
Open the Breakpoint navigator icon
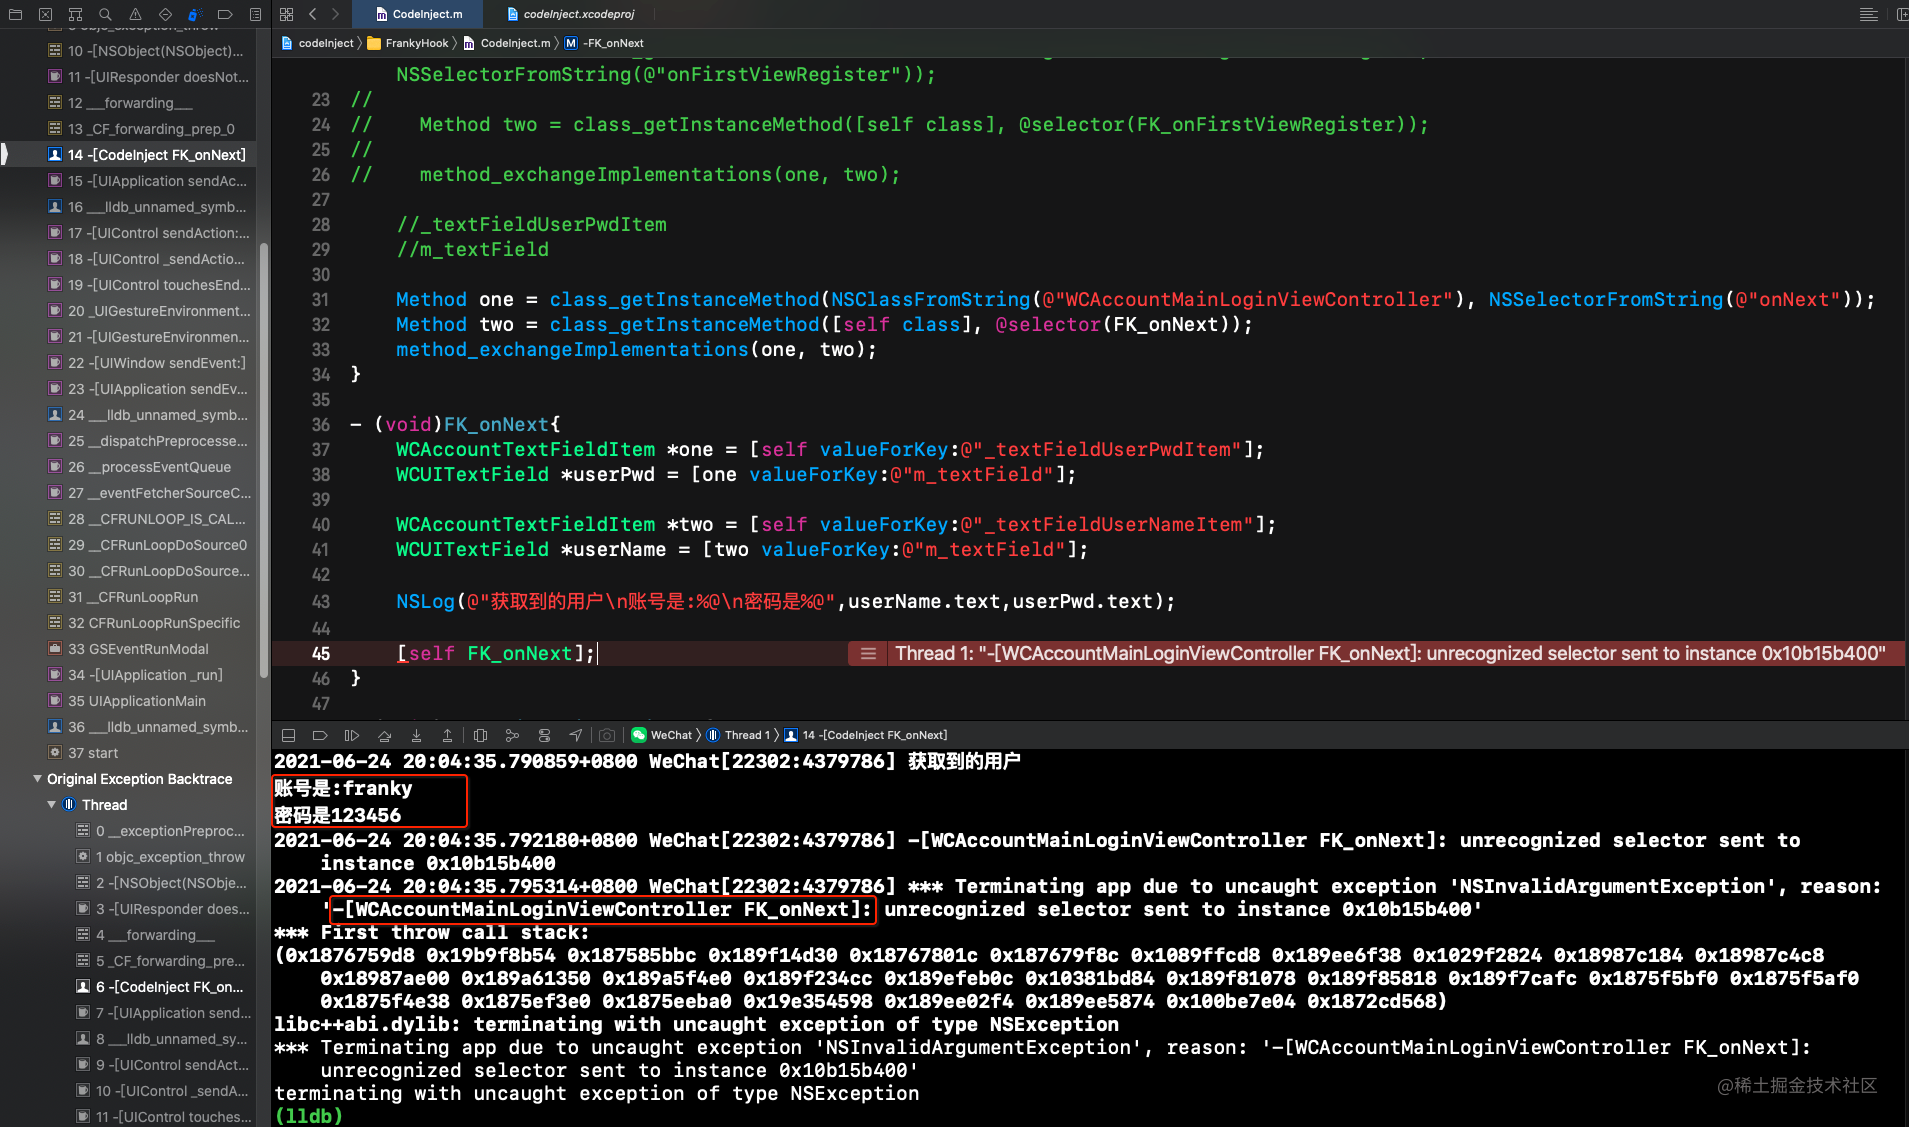coord(225,14)
